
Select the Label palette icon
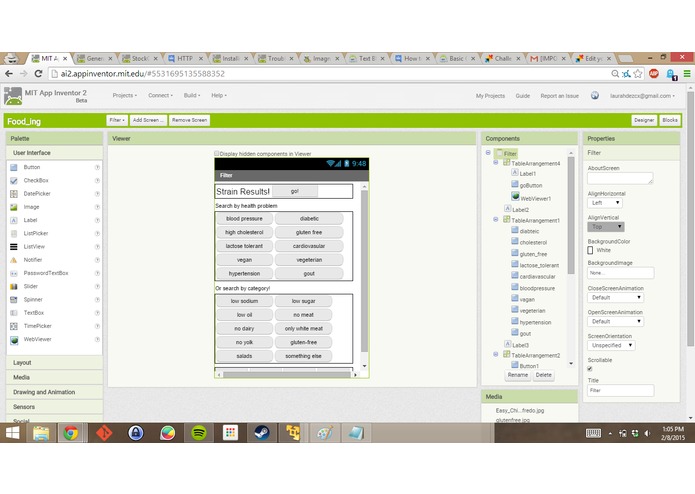point(14,220)
